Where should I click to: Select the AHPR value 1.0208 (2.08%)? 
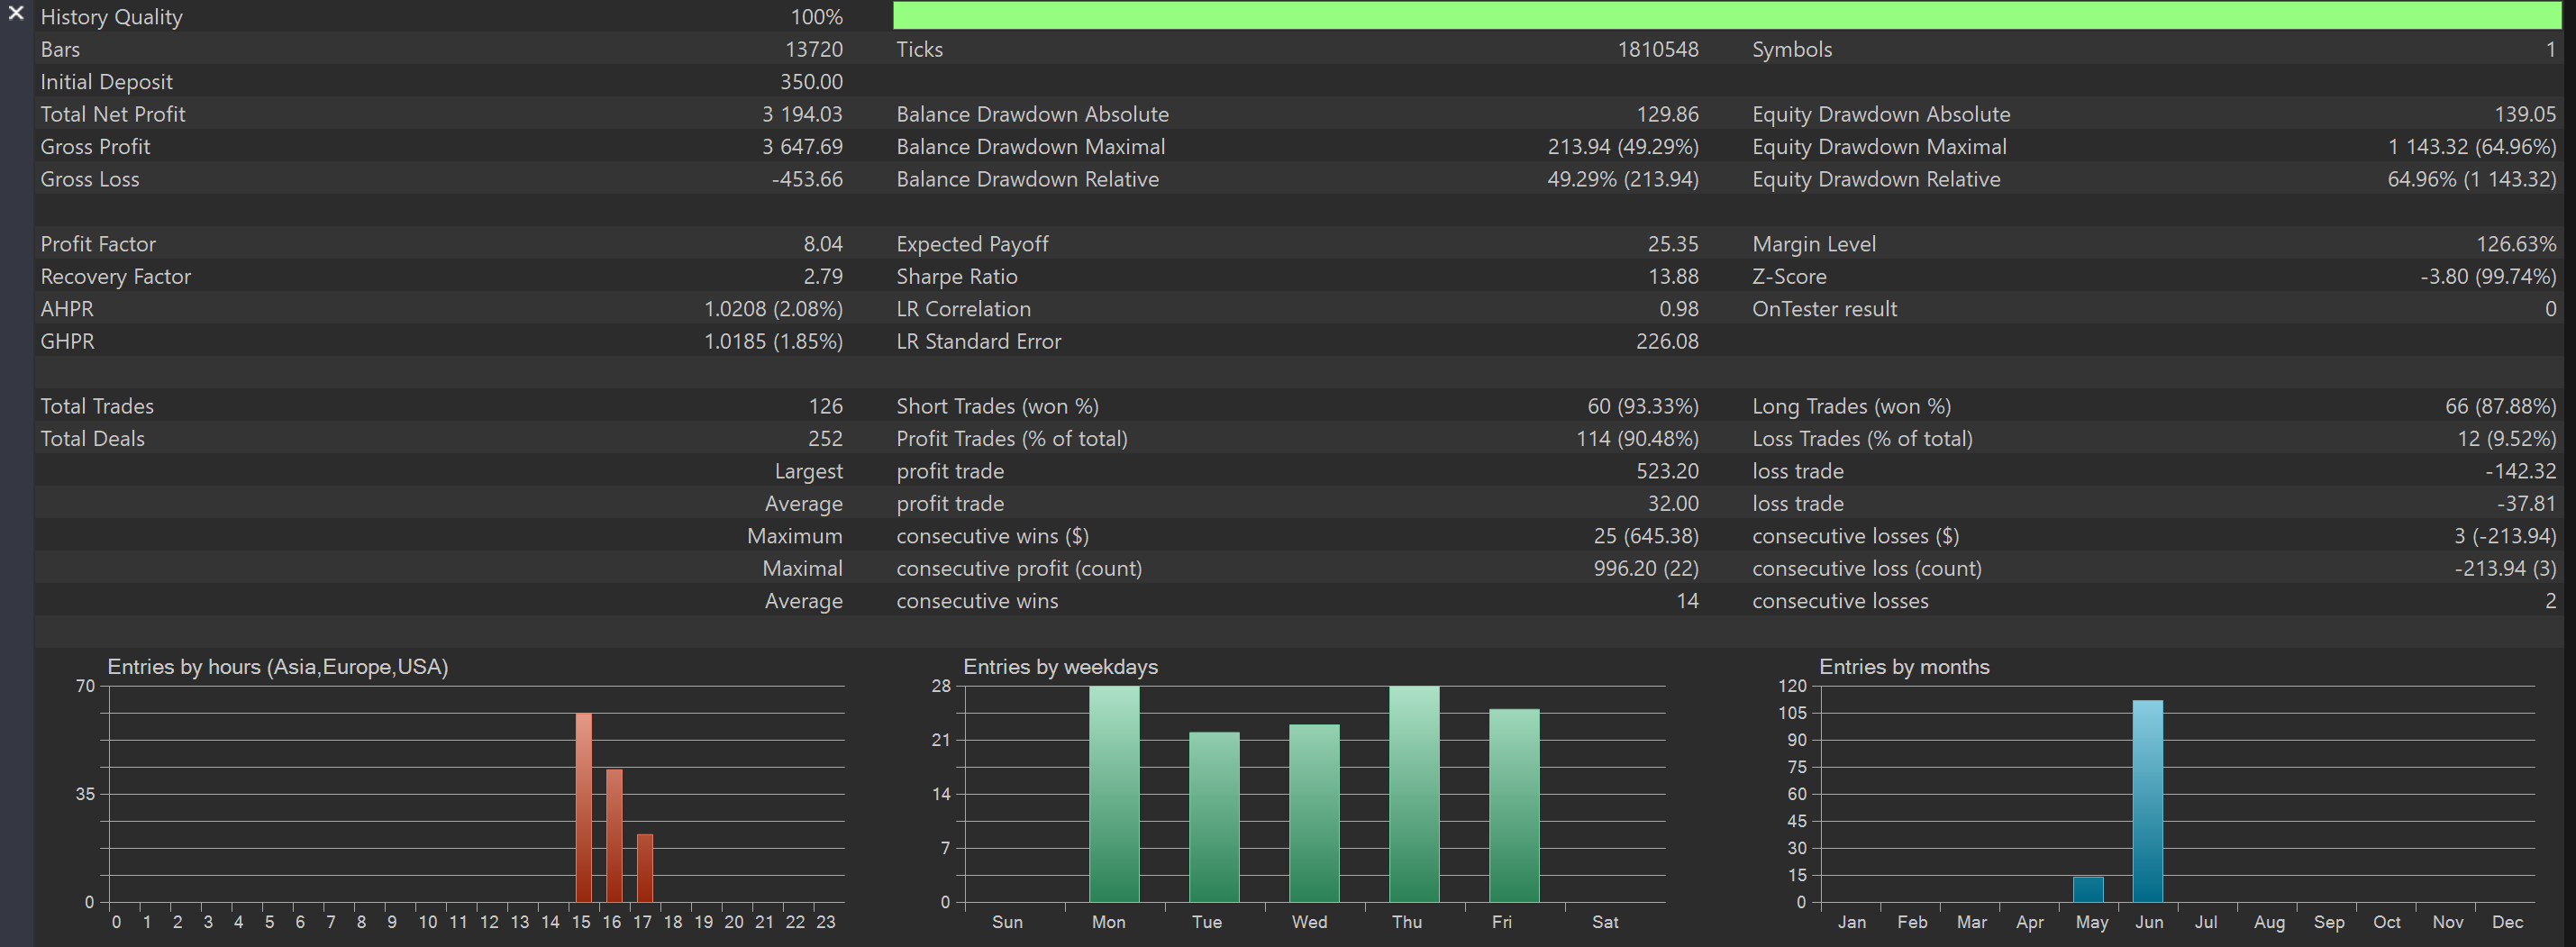tap(773, 309)
